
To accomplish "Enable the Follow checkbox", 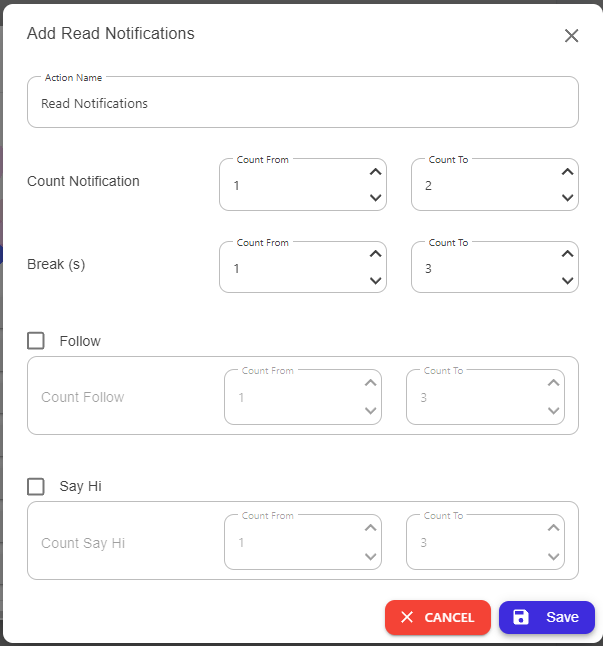I will click(x=36, y=341).
